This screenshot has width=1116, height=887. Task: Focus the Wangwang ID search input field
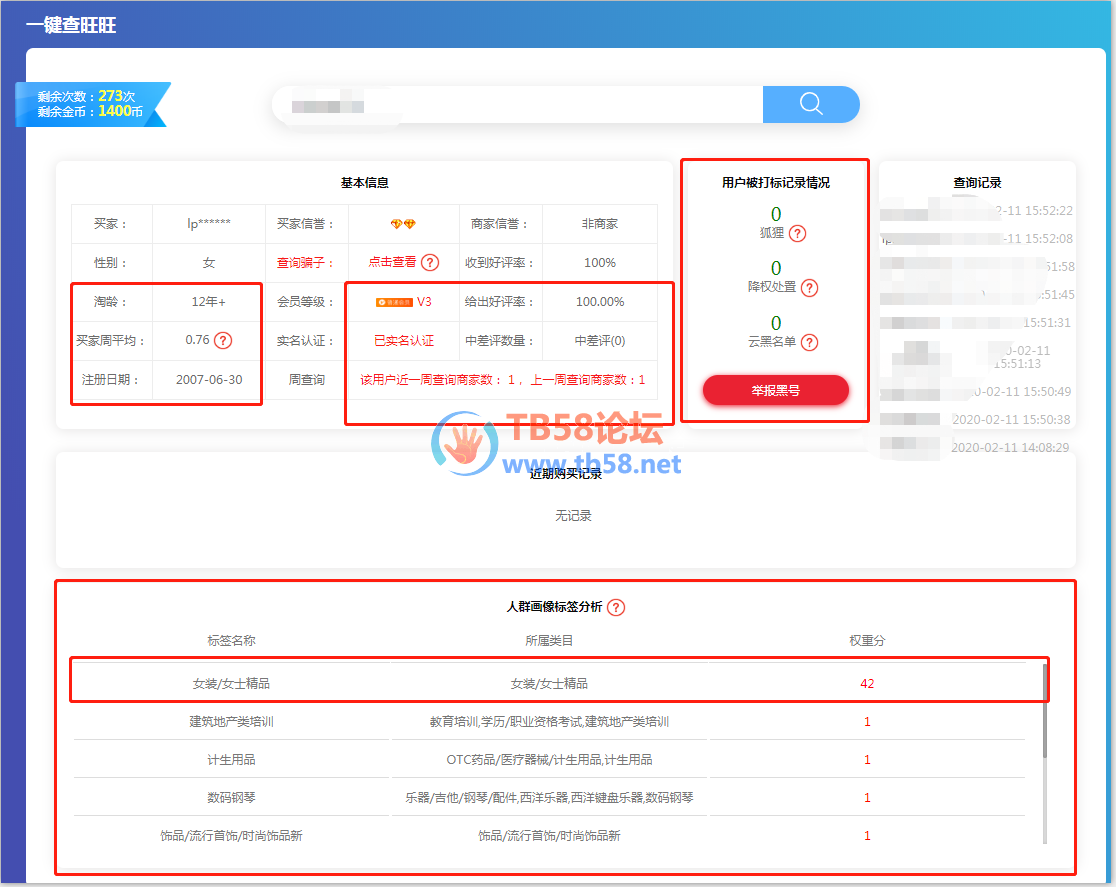click(518, 105)
